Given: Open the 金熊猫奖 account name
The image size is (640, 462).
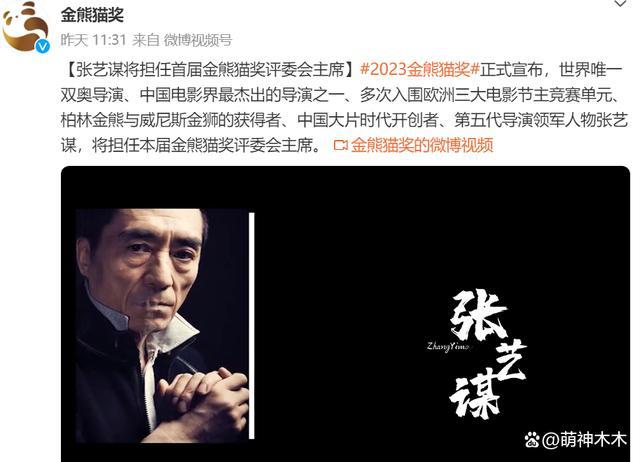Looking at the screenshot, I should click(x=92, y=16).
